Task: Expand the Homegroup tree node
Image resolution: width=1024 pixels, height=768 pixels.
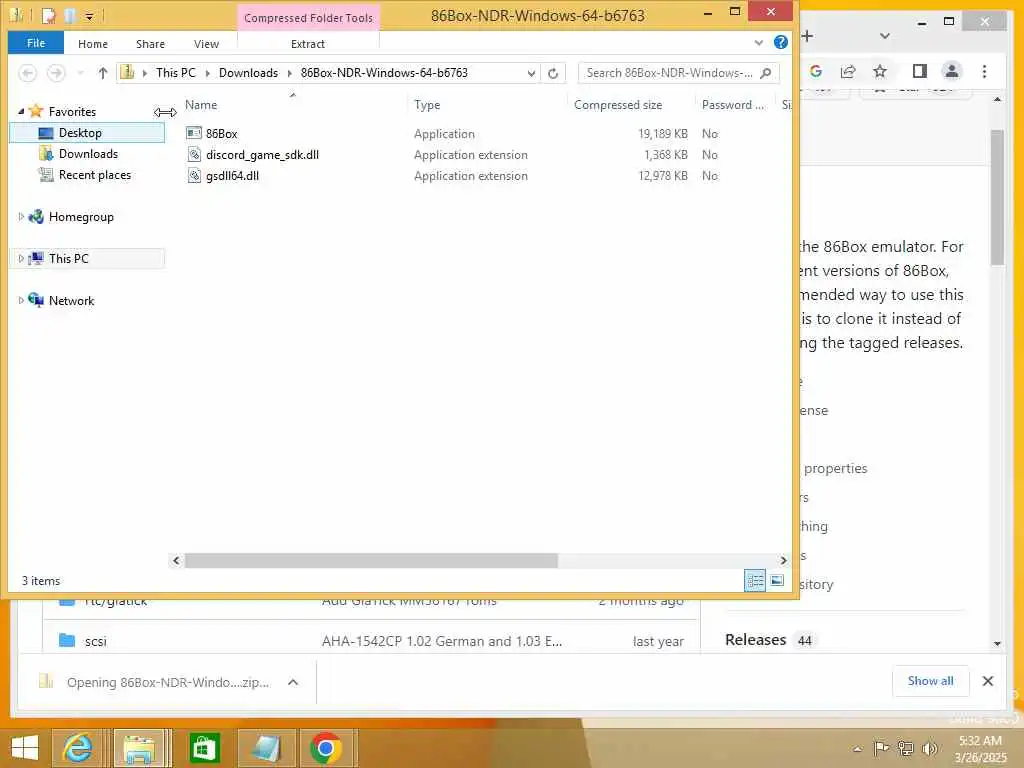Action: (x=21, y=216)
